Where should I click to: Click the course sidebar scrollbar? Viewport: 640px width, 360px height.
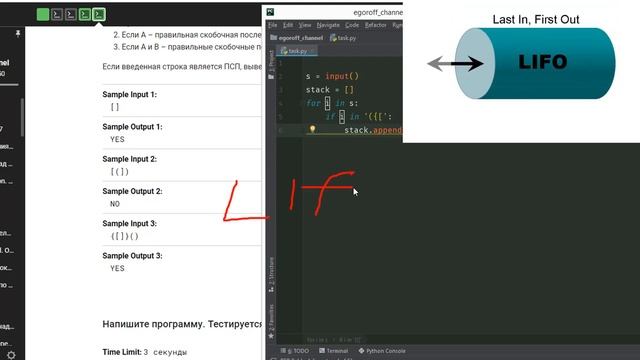click(22, 117)
